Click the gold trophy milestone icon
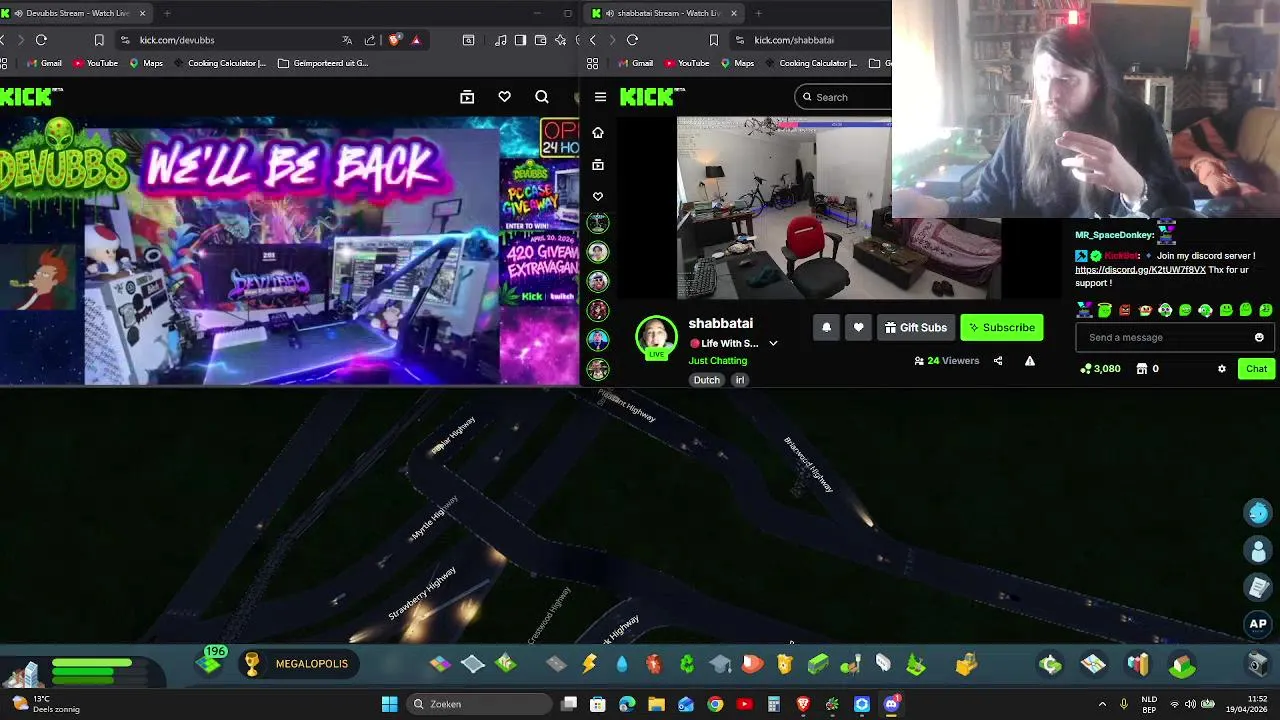The width and height of the screenshot is (1280, 720). point(252,664)
